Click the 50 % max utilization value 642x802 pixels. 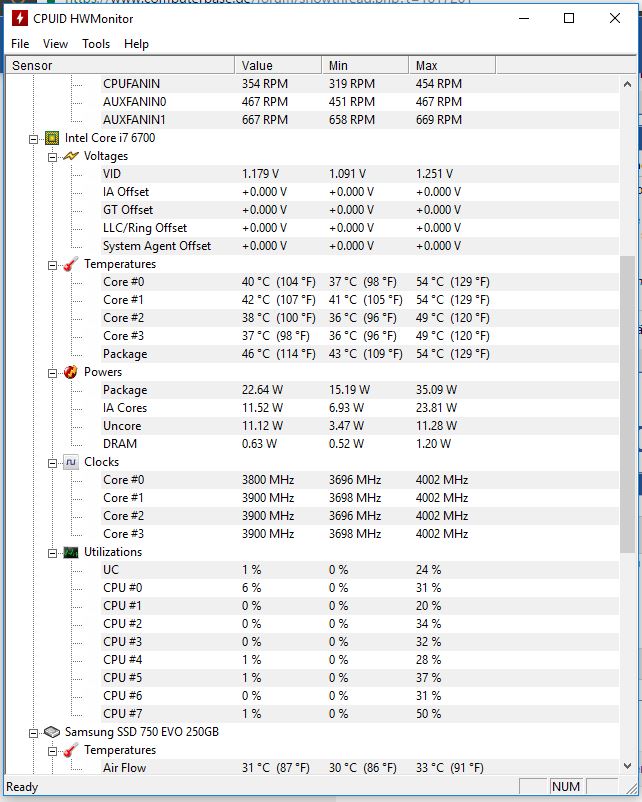[428, 714]
